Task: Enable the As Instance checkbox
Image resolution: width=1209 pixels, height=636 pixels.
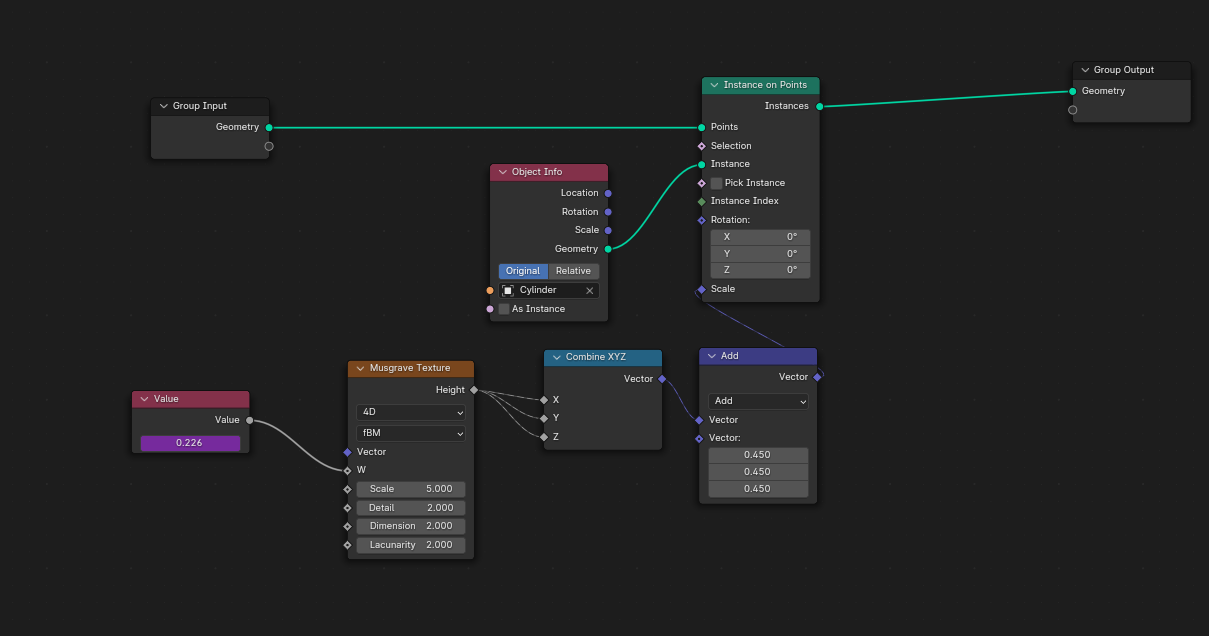Action: pos(504,309)
